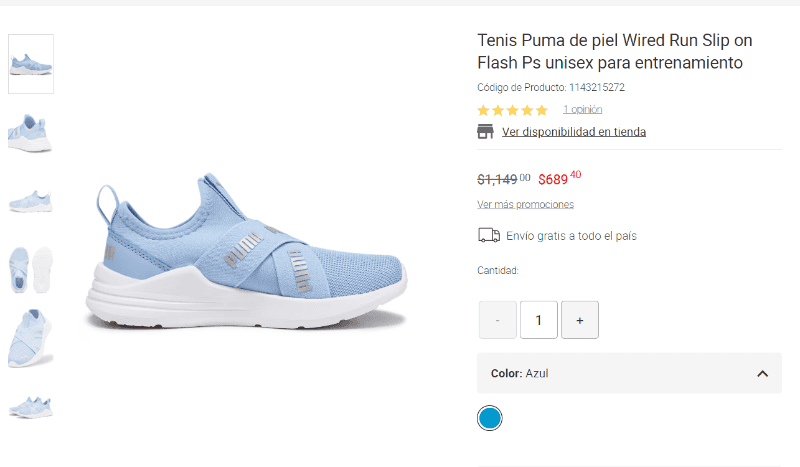Select the second shoe thumbnail

pyautogui.click(x=31, y=131)
